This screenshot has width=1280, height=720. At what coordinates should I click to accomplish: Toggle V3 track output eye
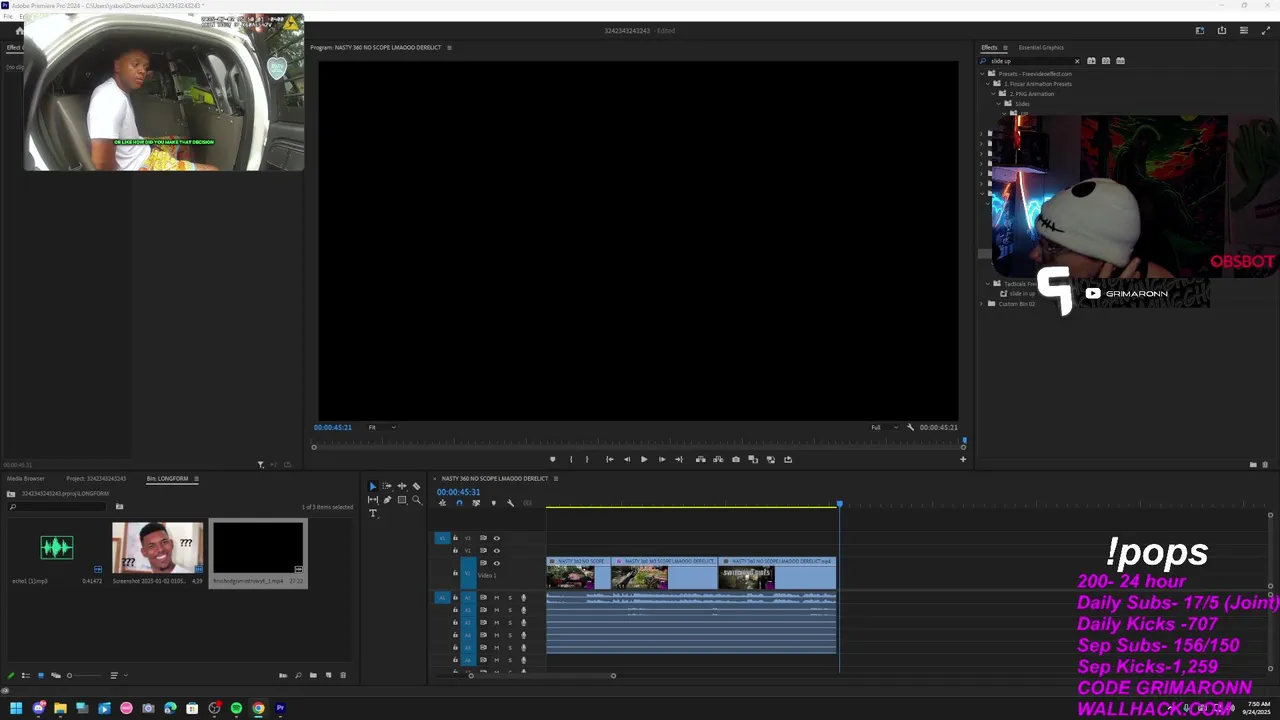click(x=496, y=538)
